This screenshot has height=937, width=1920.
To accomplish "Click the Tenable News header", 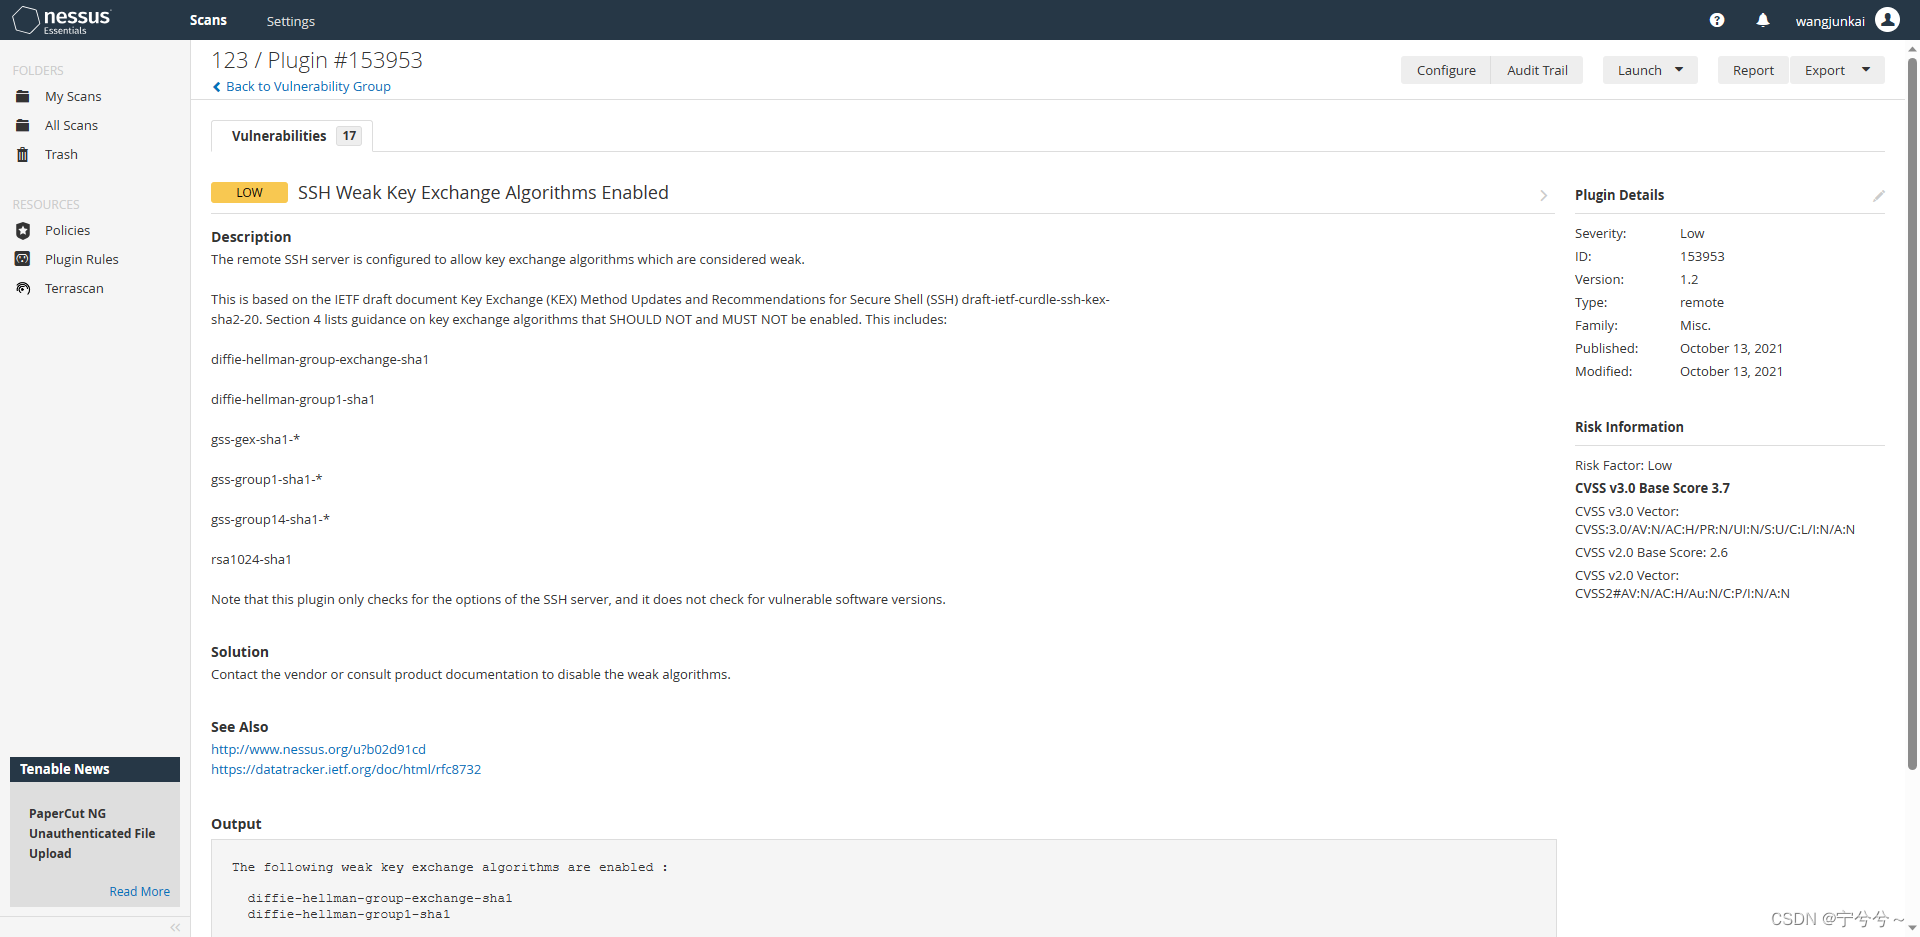I will (x=95, y=769).
